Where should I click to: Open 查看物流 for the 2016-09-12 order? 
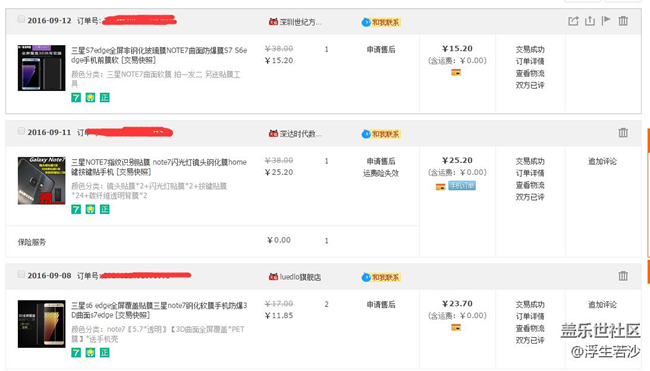(530, 73)
